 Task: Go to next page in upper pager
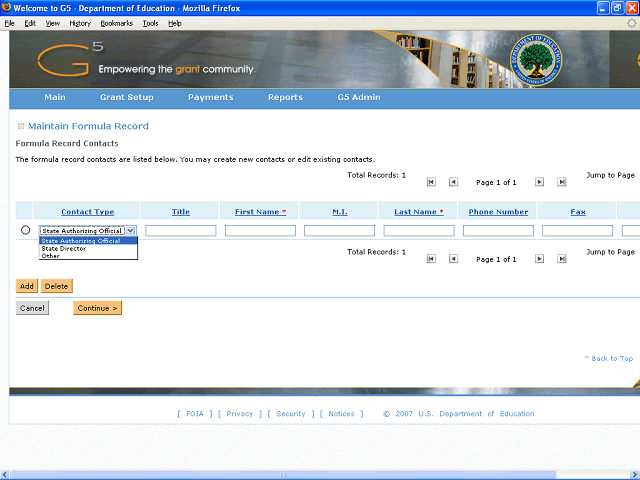(539, 182)
